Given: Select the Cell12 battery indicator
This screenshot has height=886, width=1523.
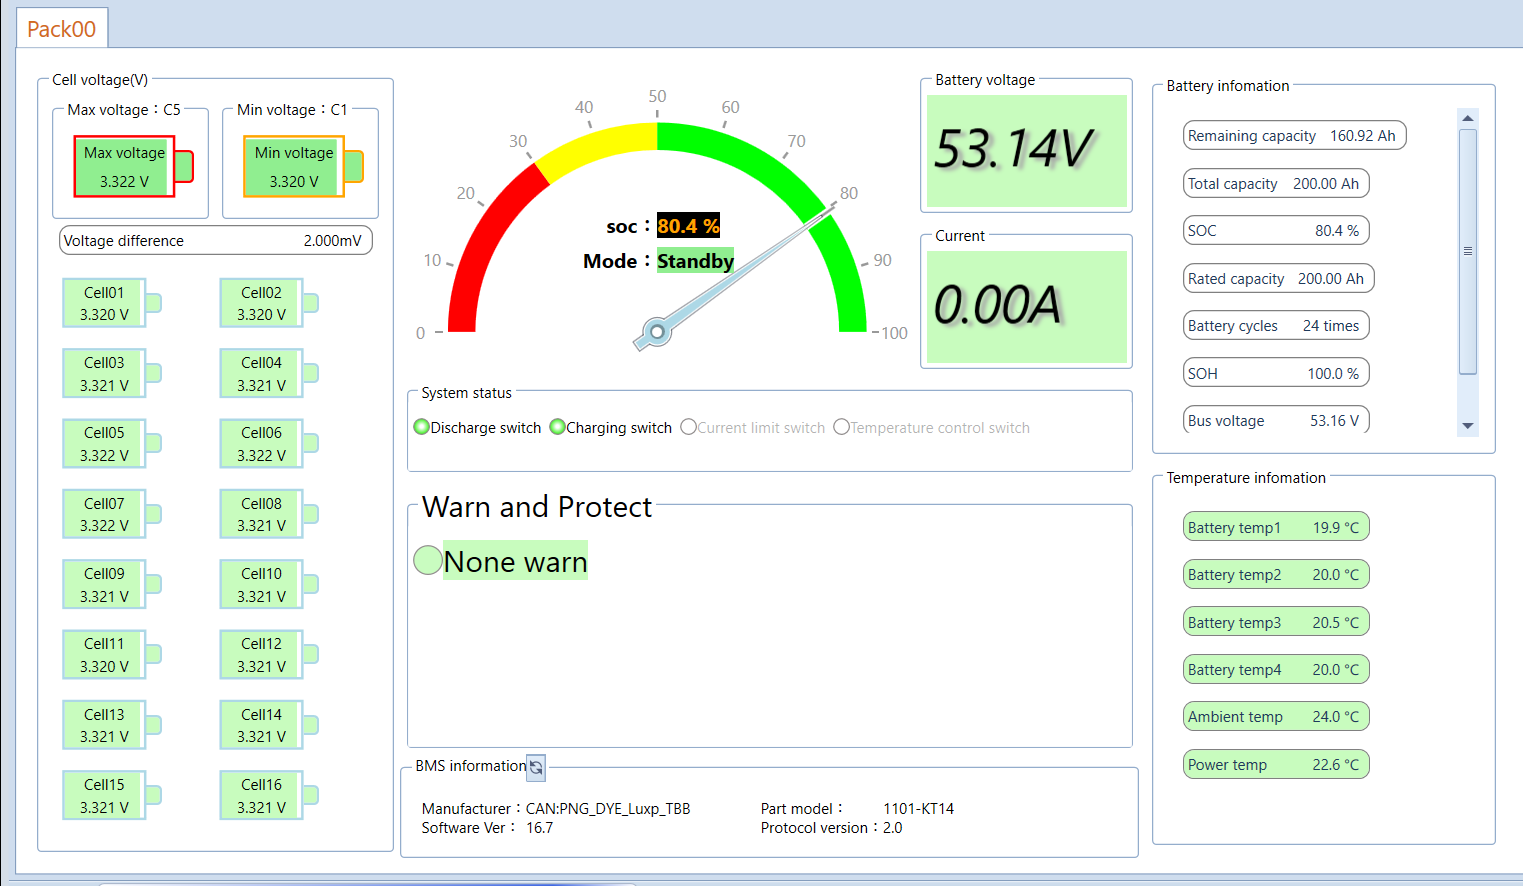Looking at the screenshot, I should pos(268,654).
